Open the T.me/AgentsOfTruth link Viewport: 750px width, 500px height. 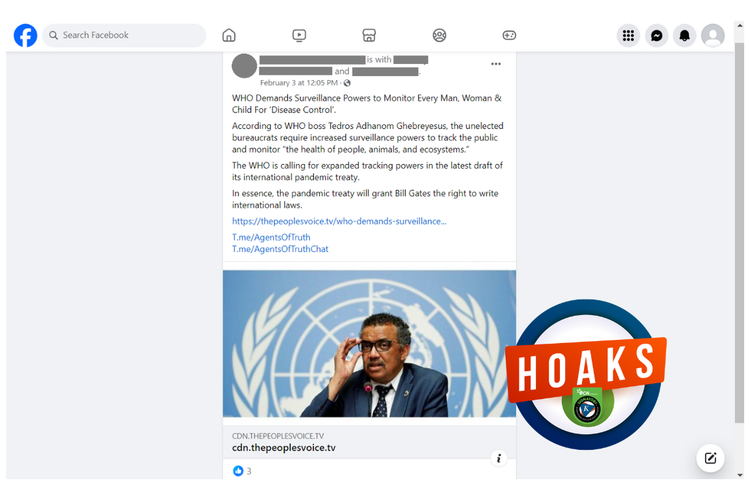coord(271,237)
